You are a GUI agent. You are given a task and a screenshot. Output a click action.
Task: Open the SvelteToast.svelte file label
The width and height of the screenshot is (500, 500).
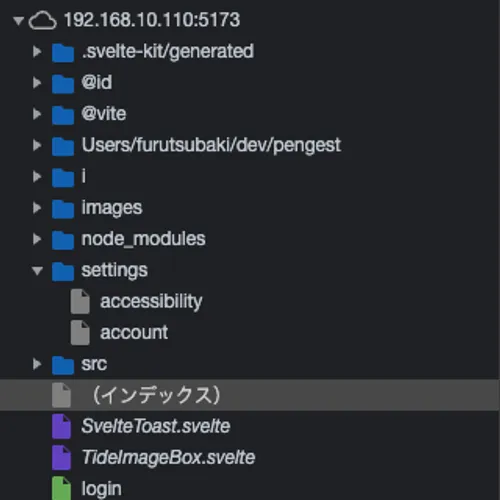pos(156,426)
